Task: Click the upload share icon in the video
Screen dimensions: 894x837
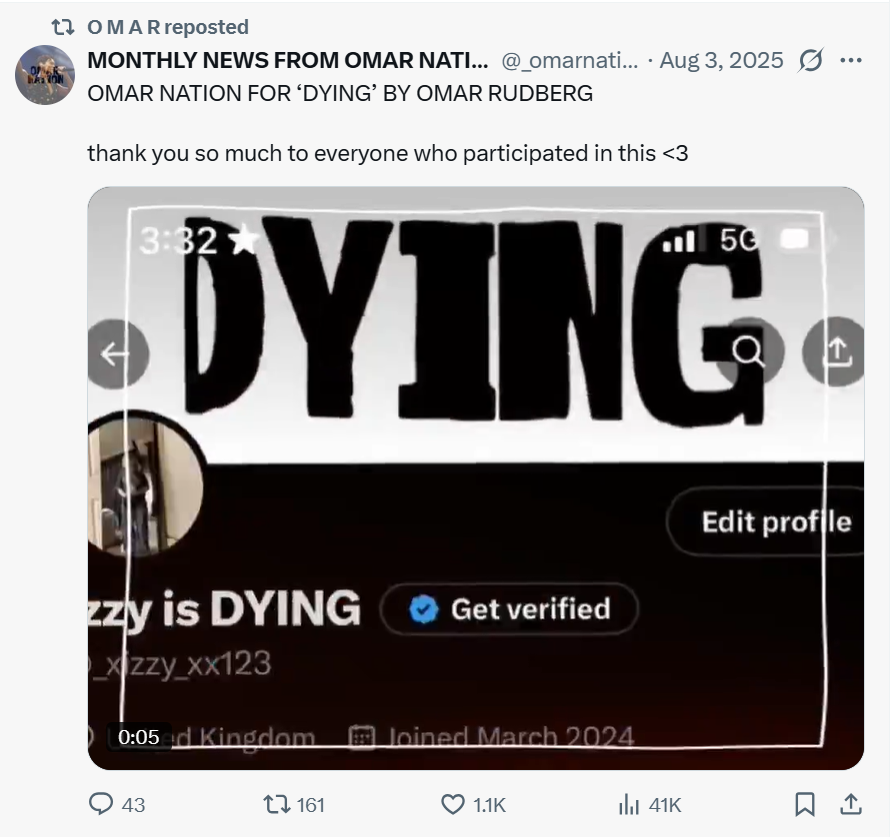Action: point(836,351)
